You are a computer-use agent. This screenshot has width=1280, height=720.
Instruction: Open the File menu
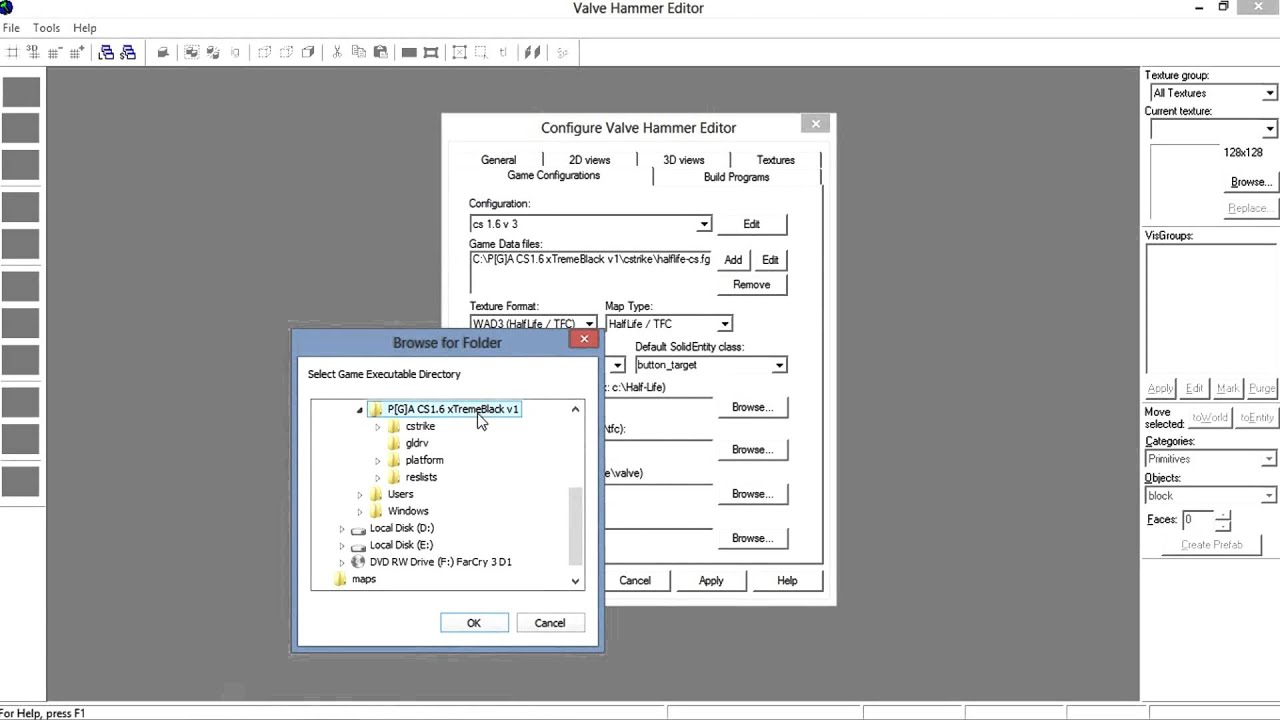[x=11, y=28]
